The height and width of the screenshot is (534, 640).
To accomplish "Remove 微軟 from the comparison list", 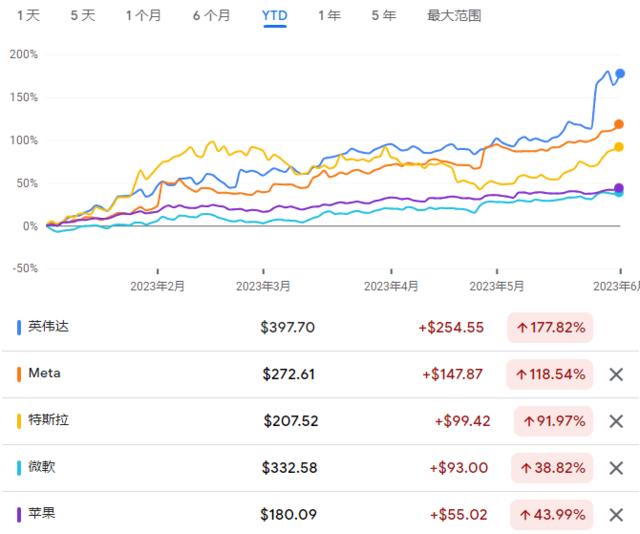I will [x=616, y=468].
